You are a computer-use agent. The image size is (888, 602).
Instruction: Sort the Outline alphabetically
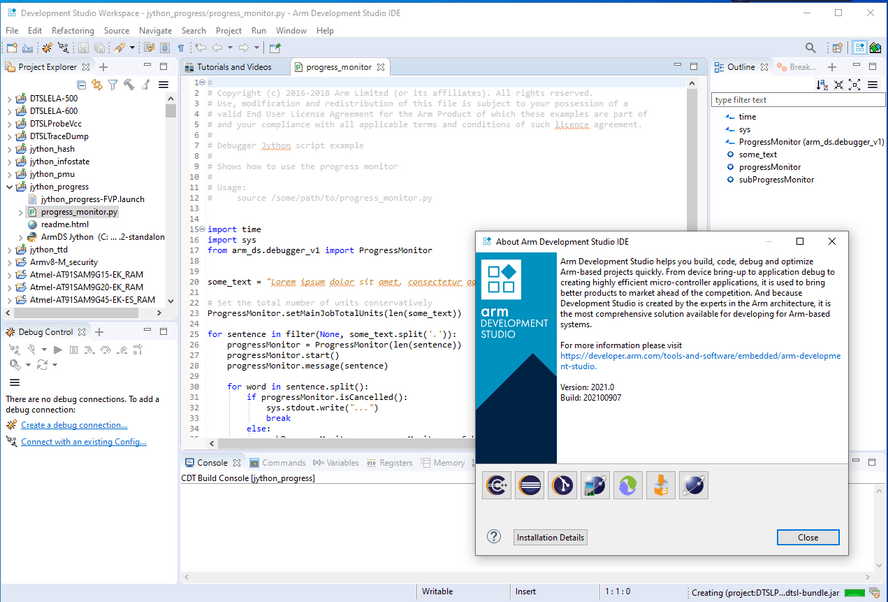[821, 84]
